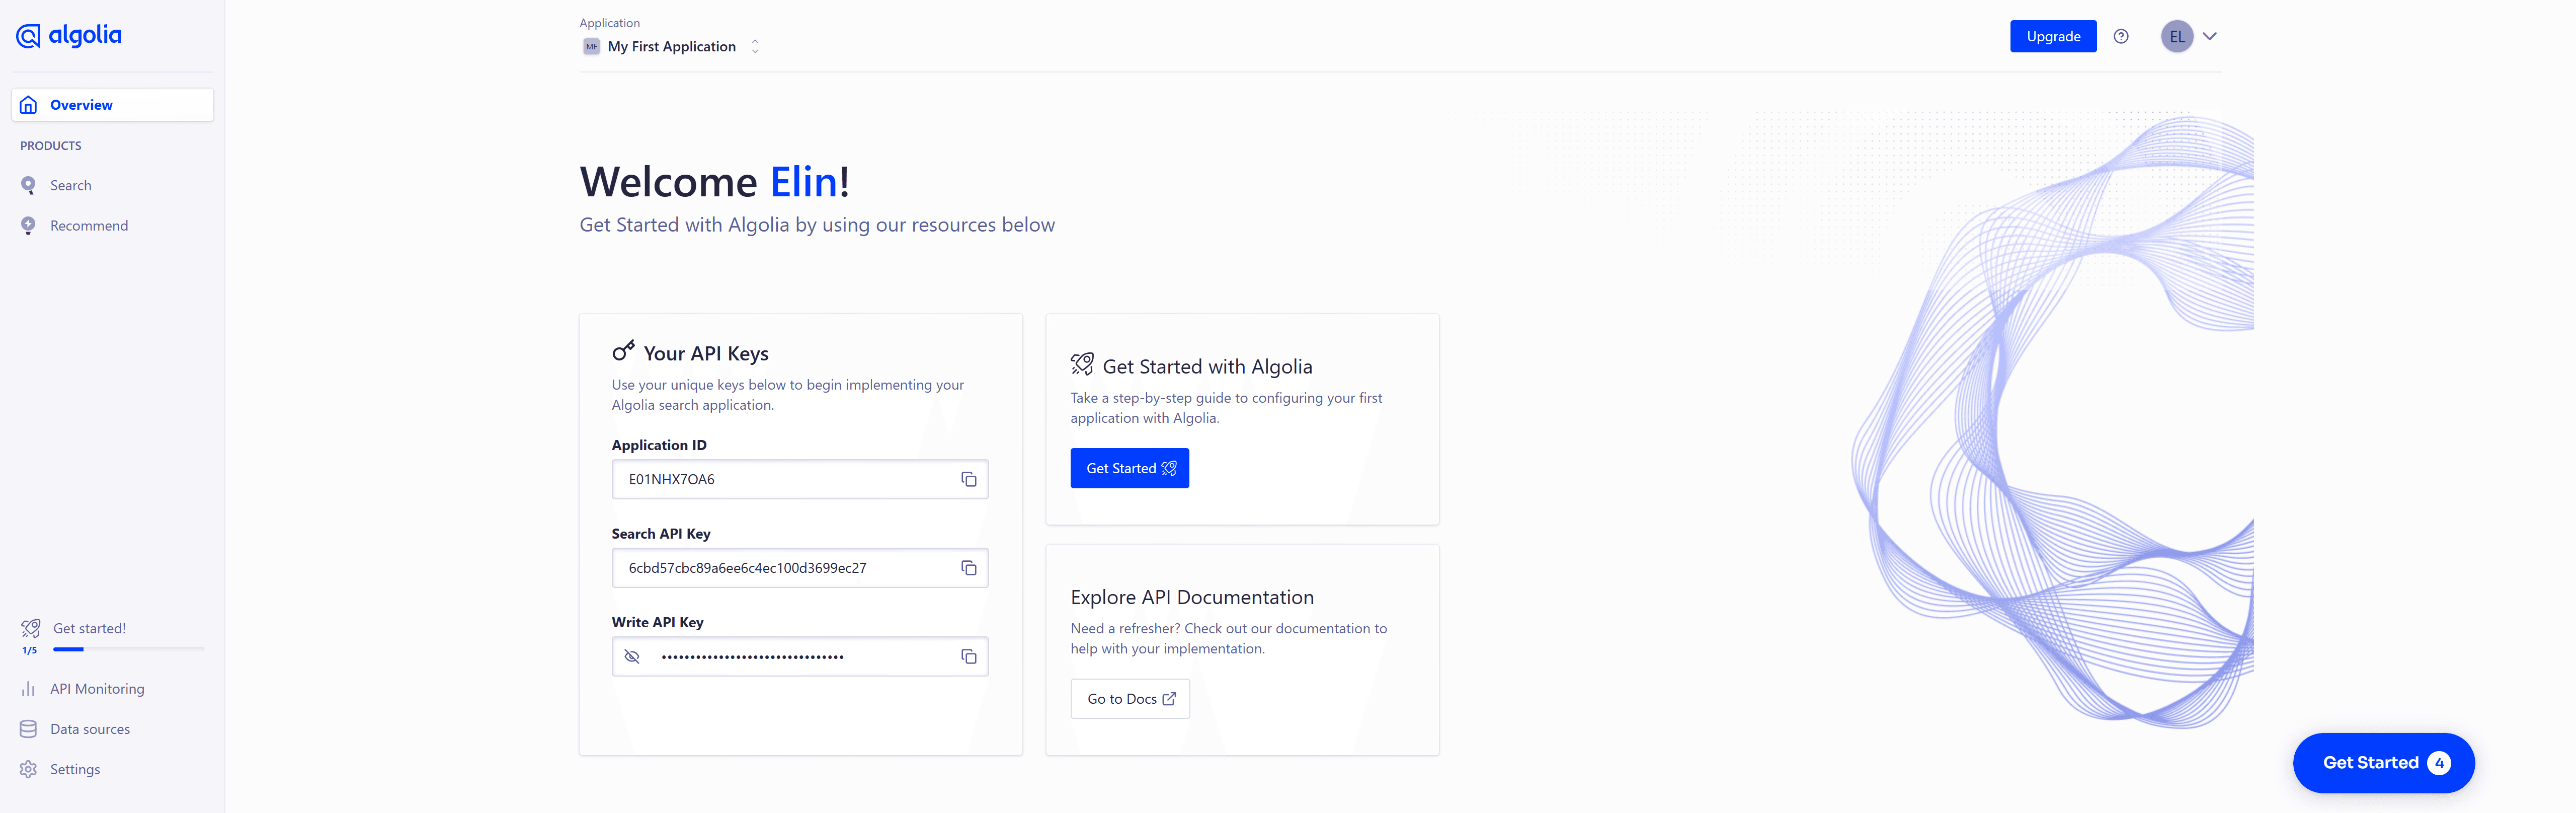Image resolution: width=2576 pixels, height=813 pixels.
Task: Click the key icon beside Your API Keys
Action: 624,351
